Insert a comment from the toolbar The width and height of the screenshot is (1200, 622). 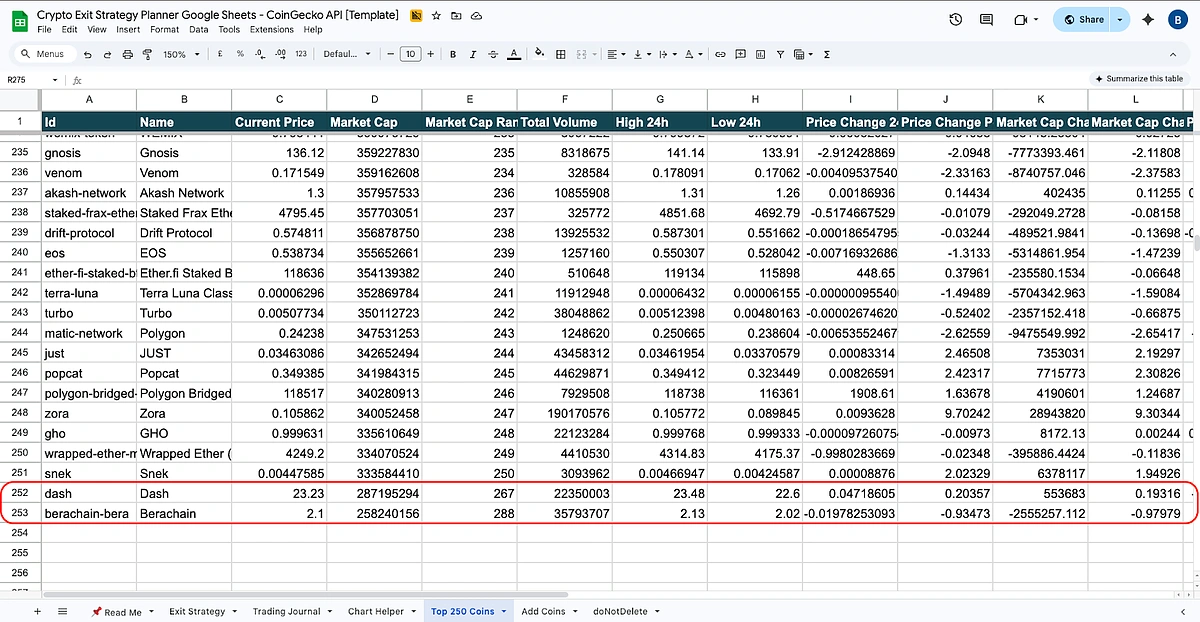click(740, 54)
